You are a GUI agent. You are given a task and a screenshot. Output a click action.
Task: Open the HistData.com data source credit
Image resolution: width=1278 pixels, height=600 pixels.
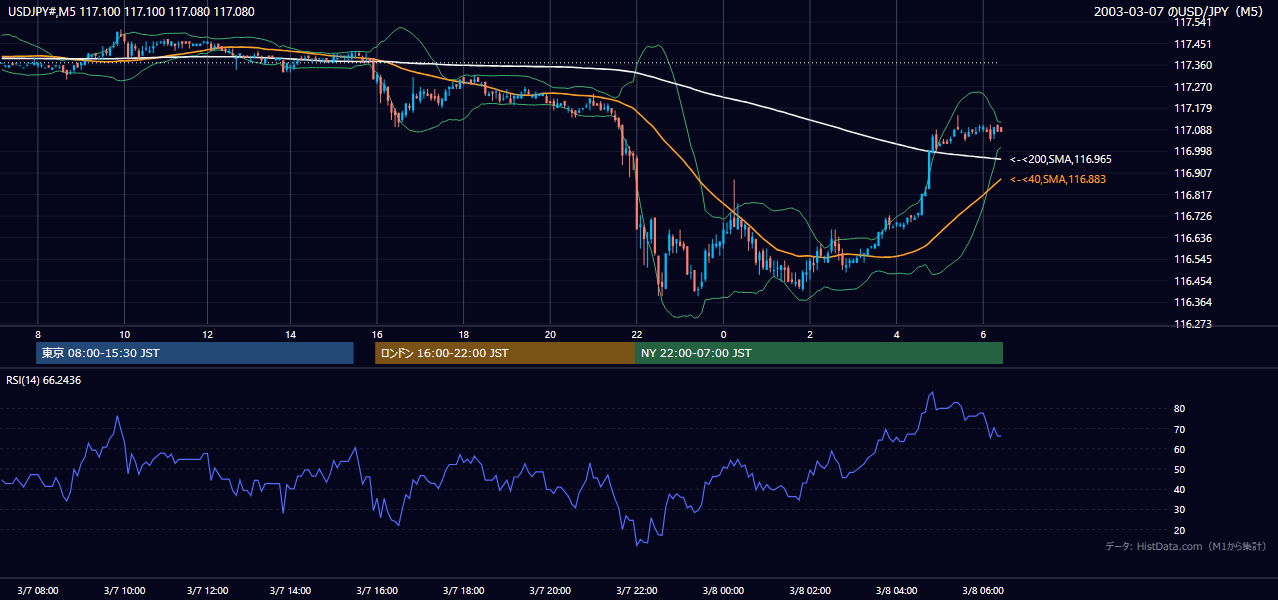tap(1186, 546)
